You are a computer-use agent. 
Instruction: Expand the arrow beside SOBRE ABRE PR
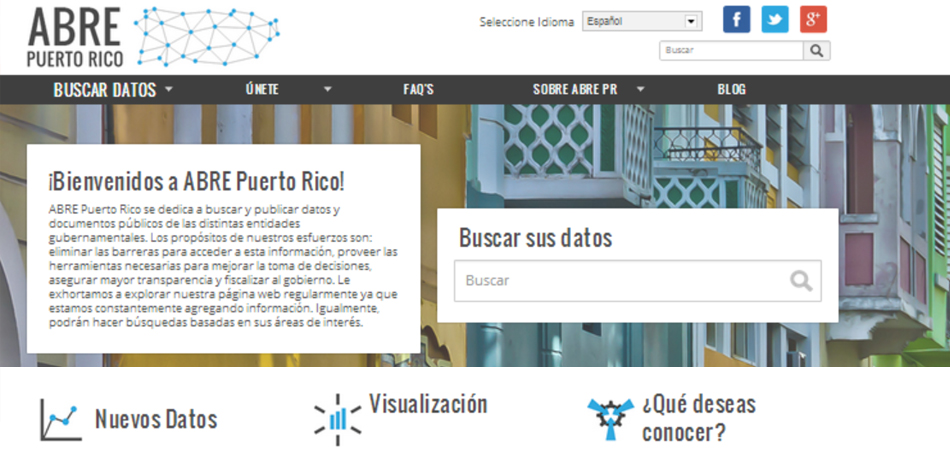[x=640, y=90]
